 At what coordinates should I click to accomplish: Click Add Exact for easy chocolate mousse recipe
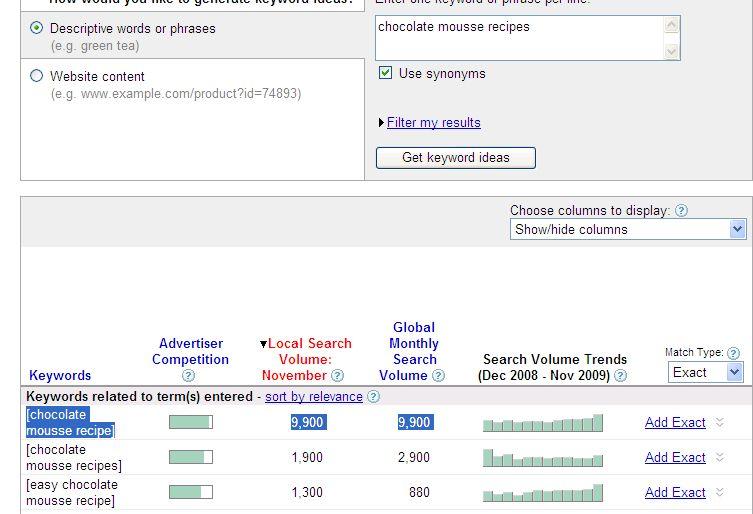click(675, 493)
